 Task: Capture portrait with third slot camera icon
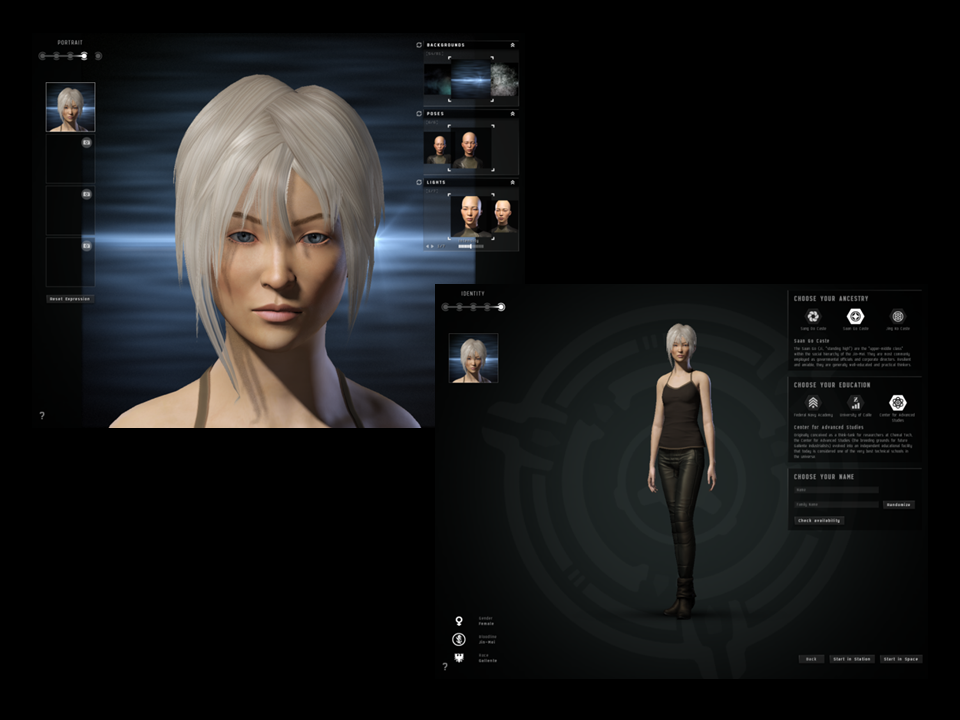[87, 194]
